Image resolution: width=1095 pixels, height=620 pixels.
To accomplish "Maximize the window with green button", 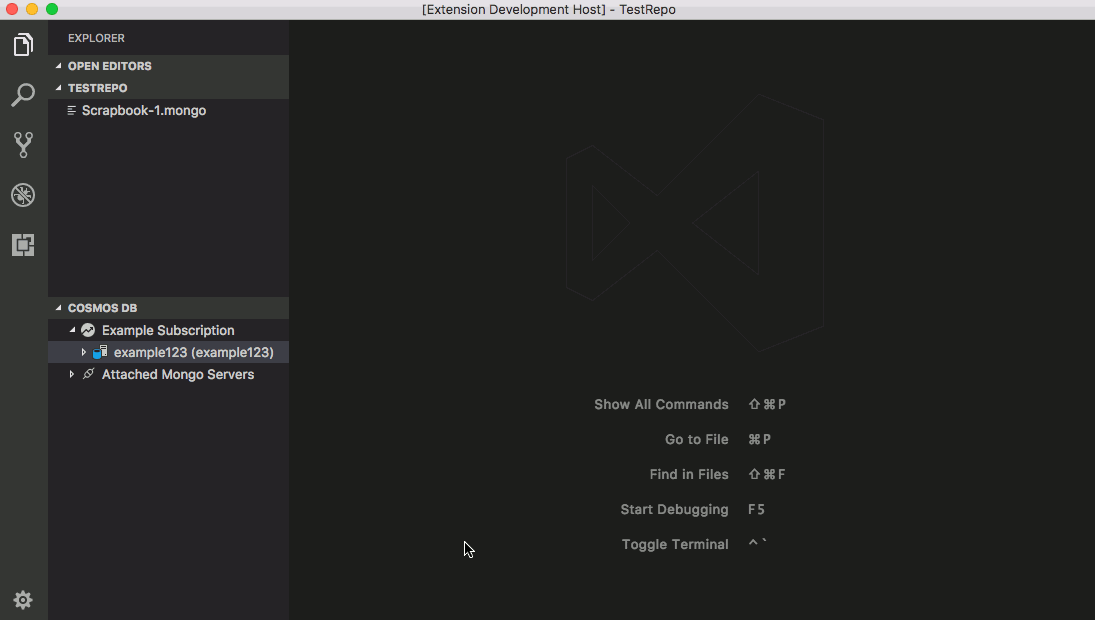I will 52,9.
